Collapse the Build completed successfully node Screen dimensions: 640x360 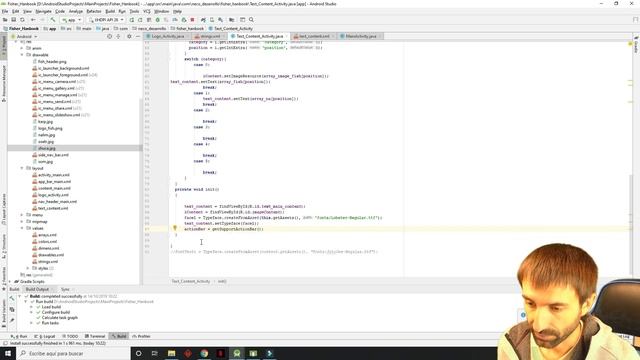19,296
